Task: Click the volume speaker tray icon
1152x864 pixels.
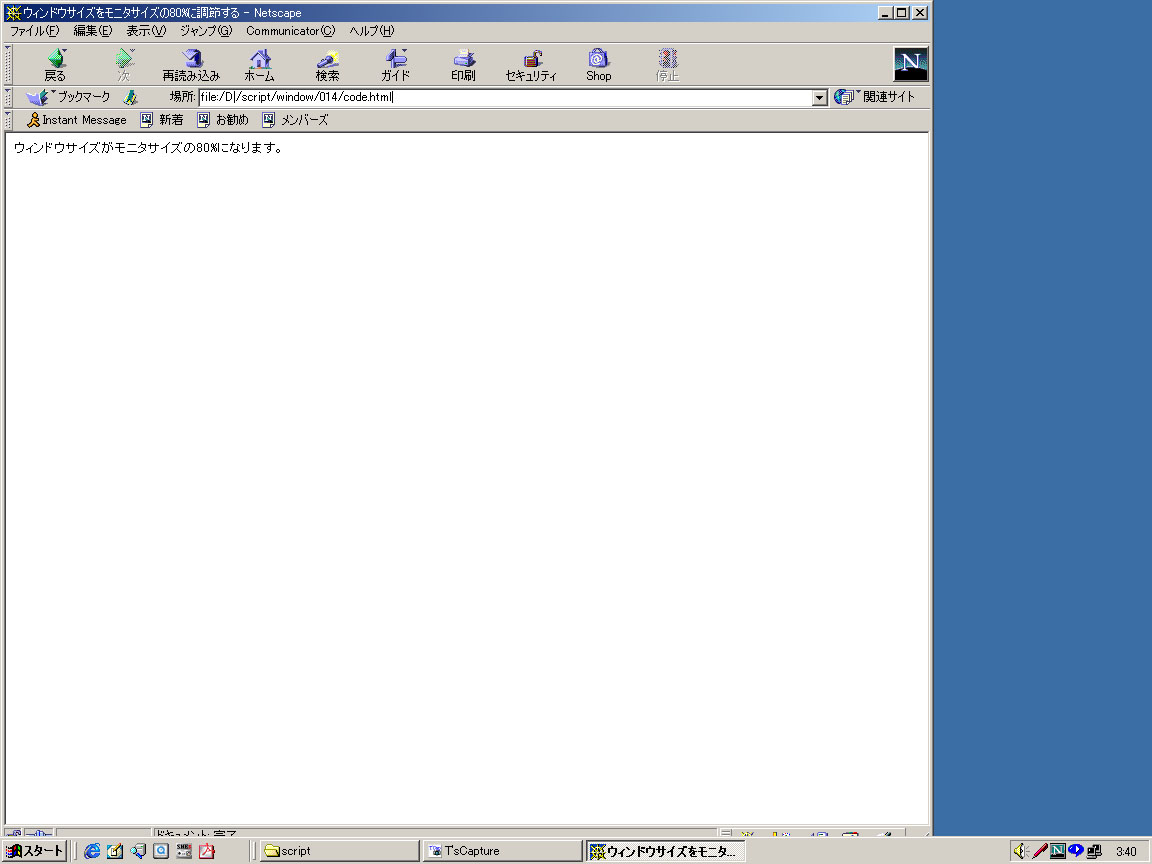Action: pyautogui.click(x=1021, y=851)
